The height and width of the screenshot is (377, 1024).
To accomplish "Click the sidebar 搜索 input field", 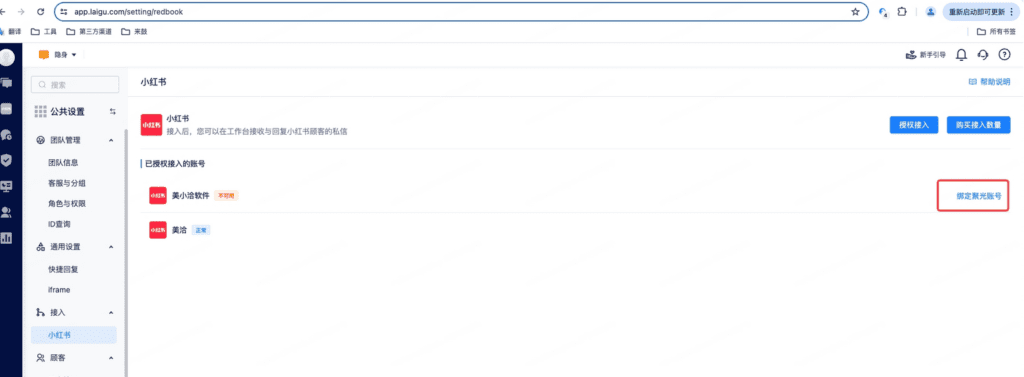I will [x=75, y=84].
